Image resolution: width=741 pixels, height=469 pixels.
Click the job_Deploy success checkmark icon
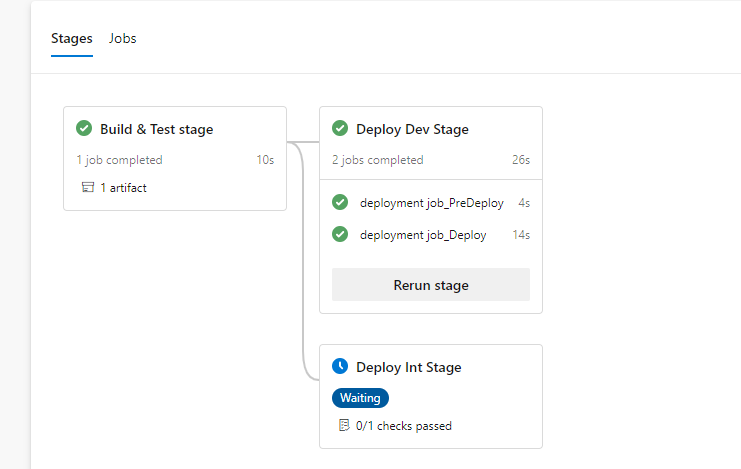pos(340,235)
